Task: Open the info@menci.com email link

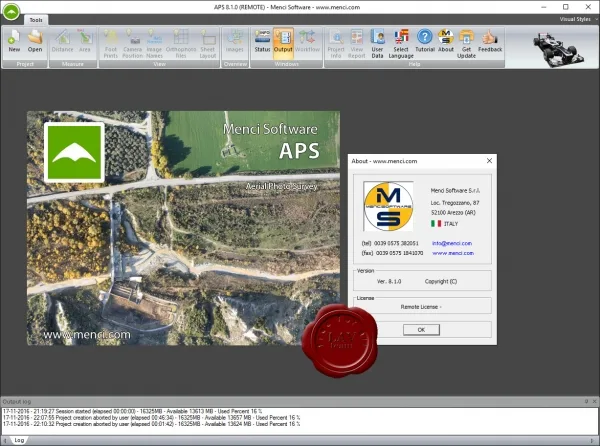Action: pyautogui.click(x=452, y=243)
